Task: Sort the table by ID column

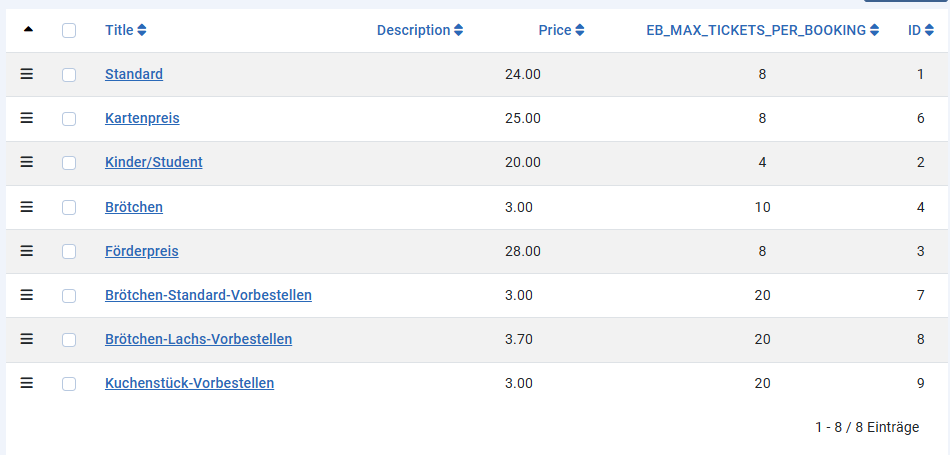Action: [920, 30]
